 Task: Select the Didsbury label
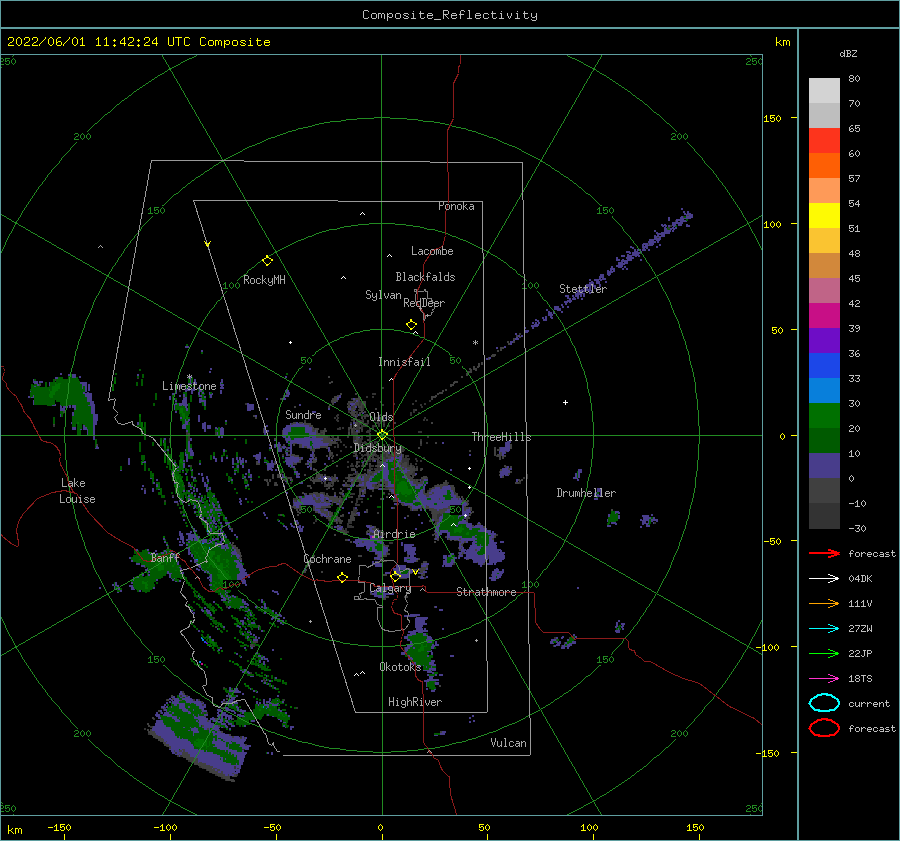[378, 448]
